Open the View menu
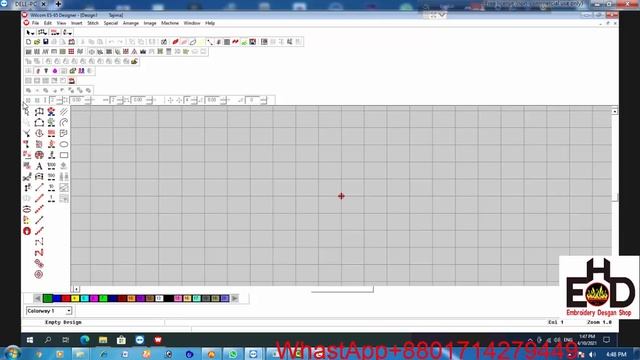This screenshot has width=640, height=360. 61,23
